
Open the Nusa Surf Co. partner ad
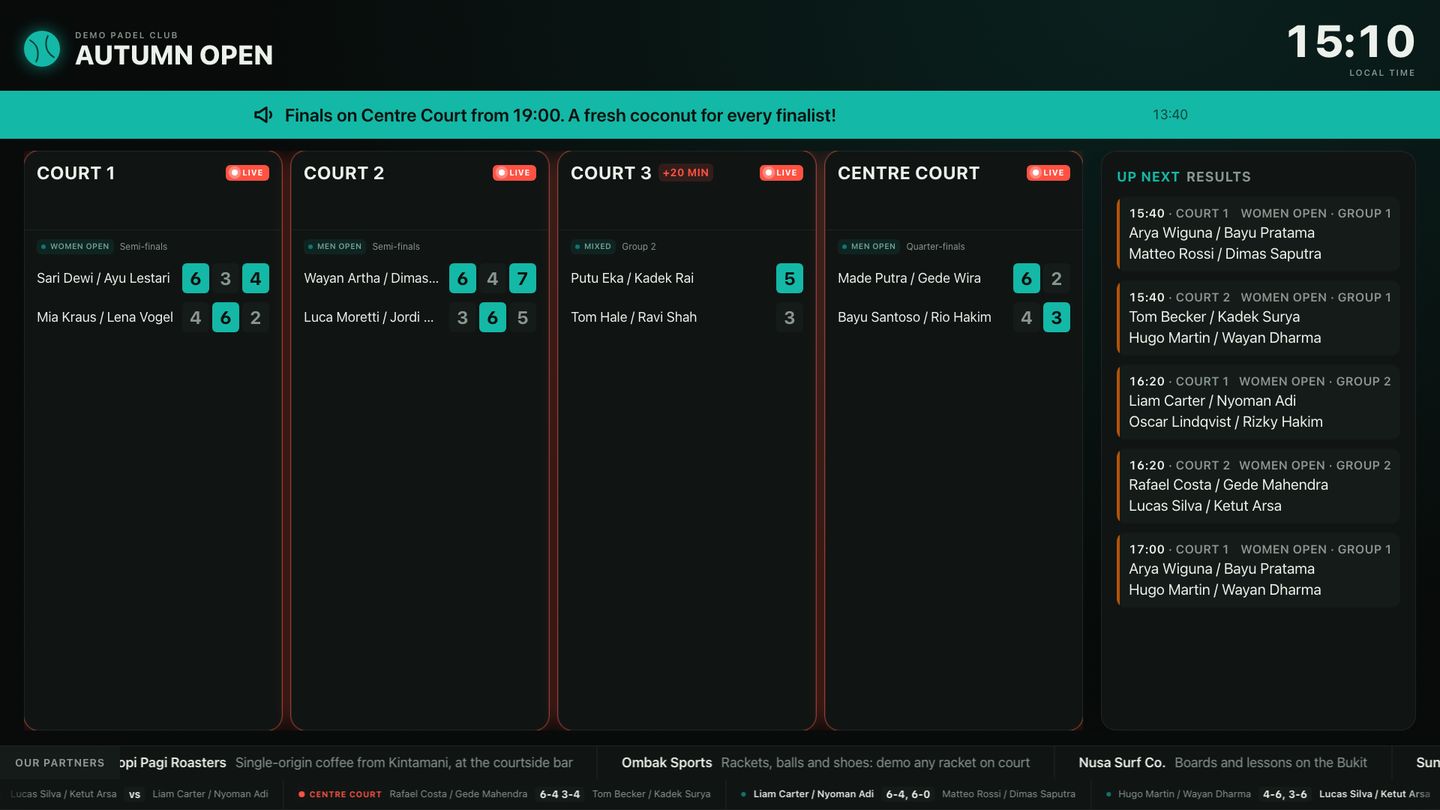[1223, 762]
